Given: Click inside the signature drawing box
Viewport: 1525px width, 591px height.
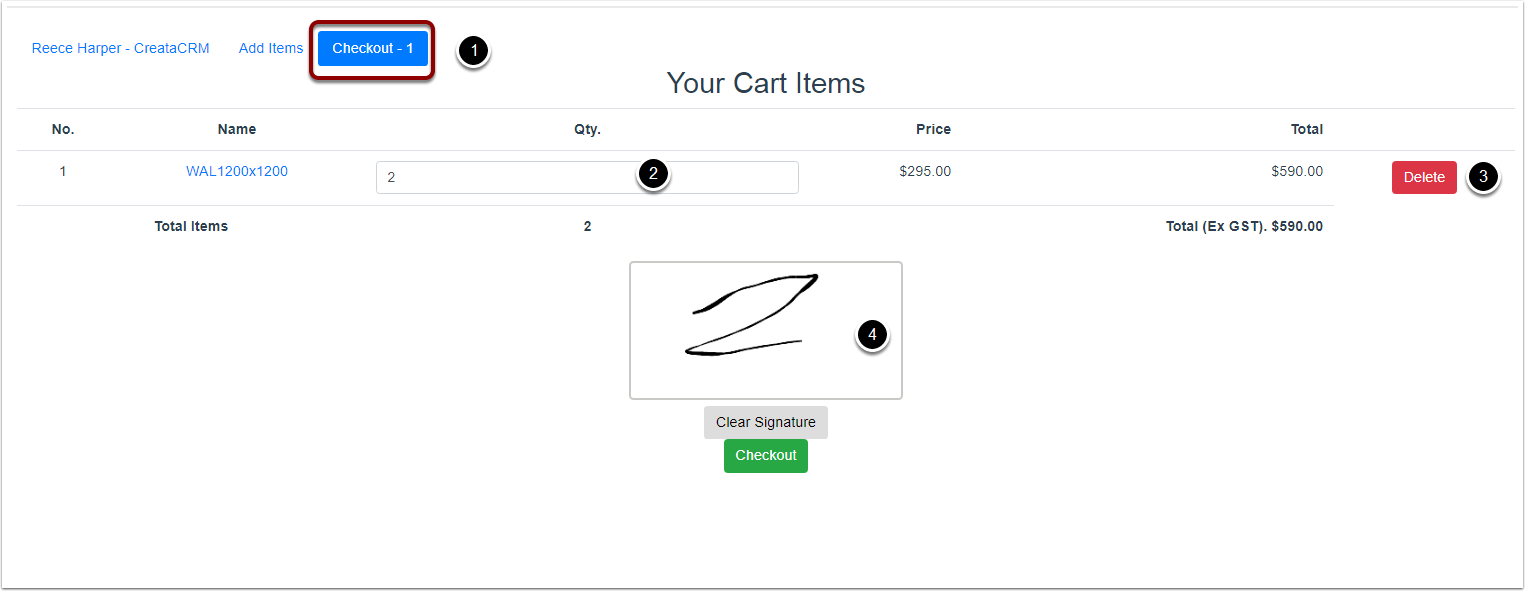Looking at the screenshot, I should tap(766, 330).
